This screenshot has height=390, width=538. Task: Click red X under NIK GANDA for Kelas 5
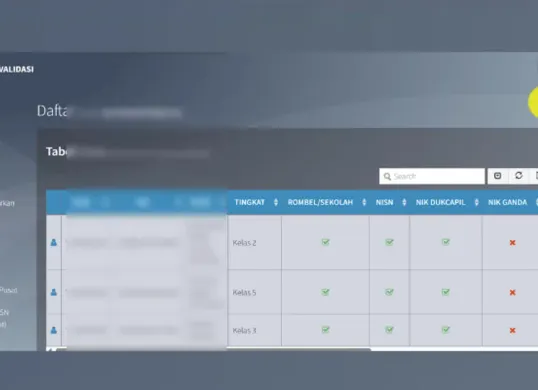[x=512, y=292]
